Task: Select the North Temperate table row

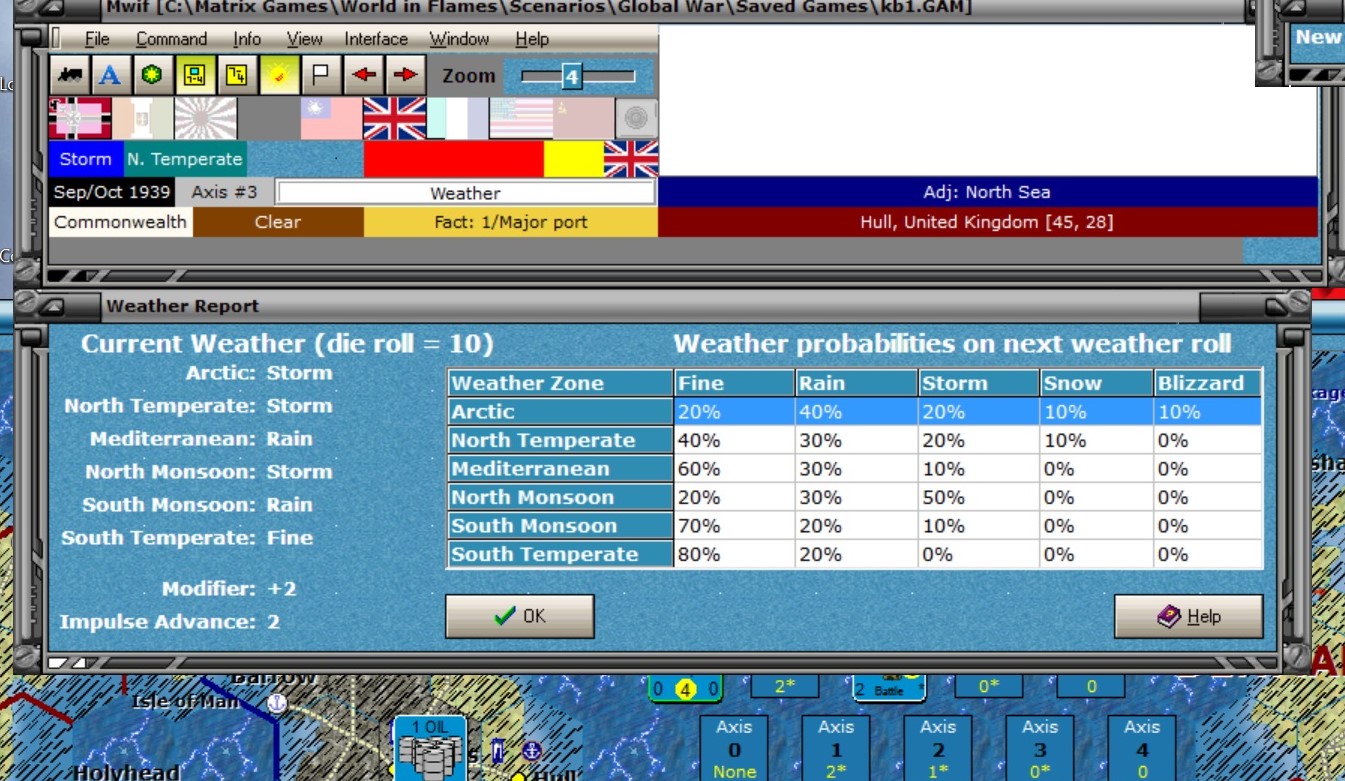Action: click(x=855, y=440)
